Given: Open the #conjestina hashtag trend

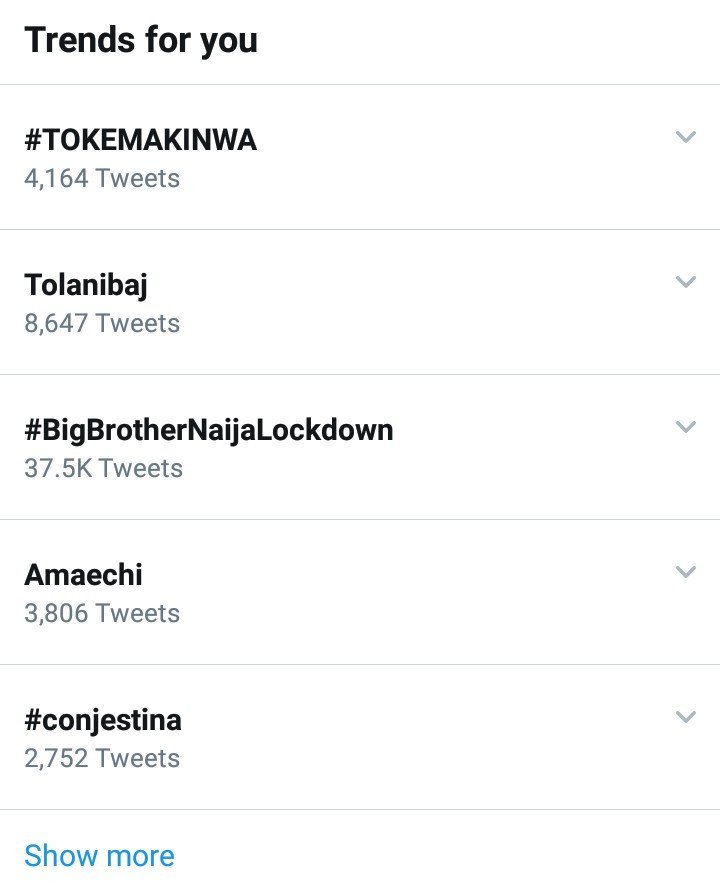Looking at the screenshot, I should click(103, 720).
